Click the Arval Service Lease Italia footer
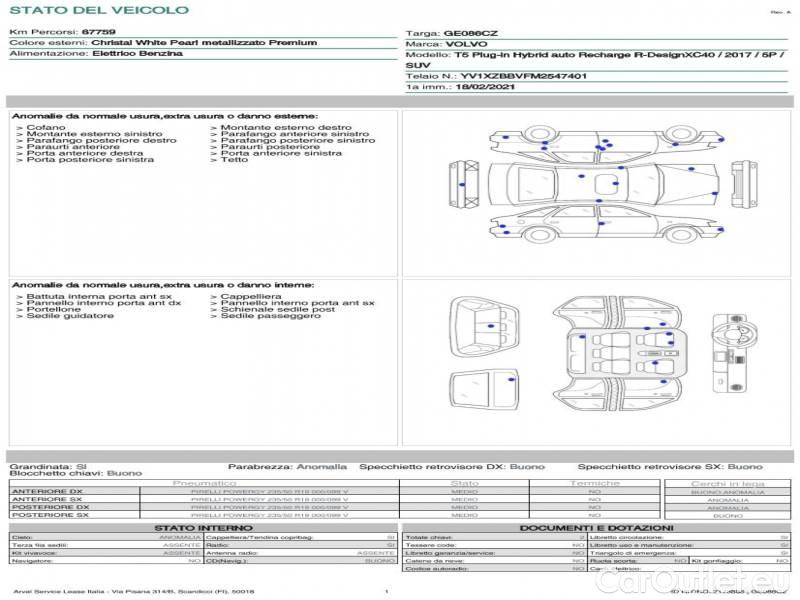This screenshot has width=800, height=600. click(133, 592)
